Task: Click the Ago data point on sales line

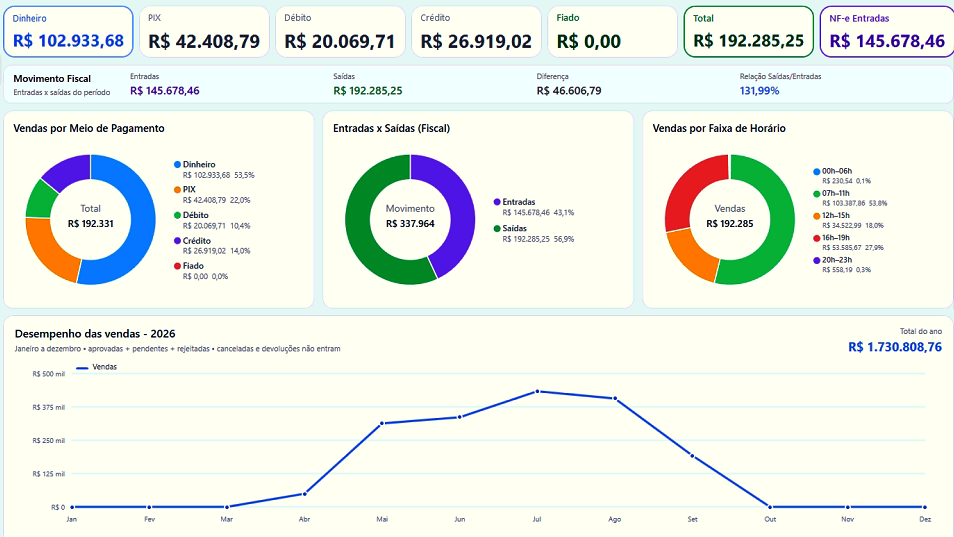Action: pos(615,399)
